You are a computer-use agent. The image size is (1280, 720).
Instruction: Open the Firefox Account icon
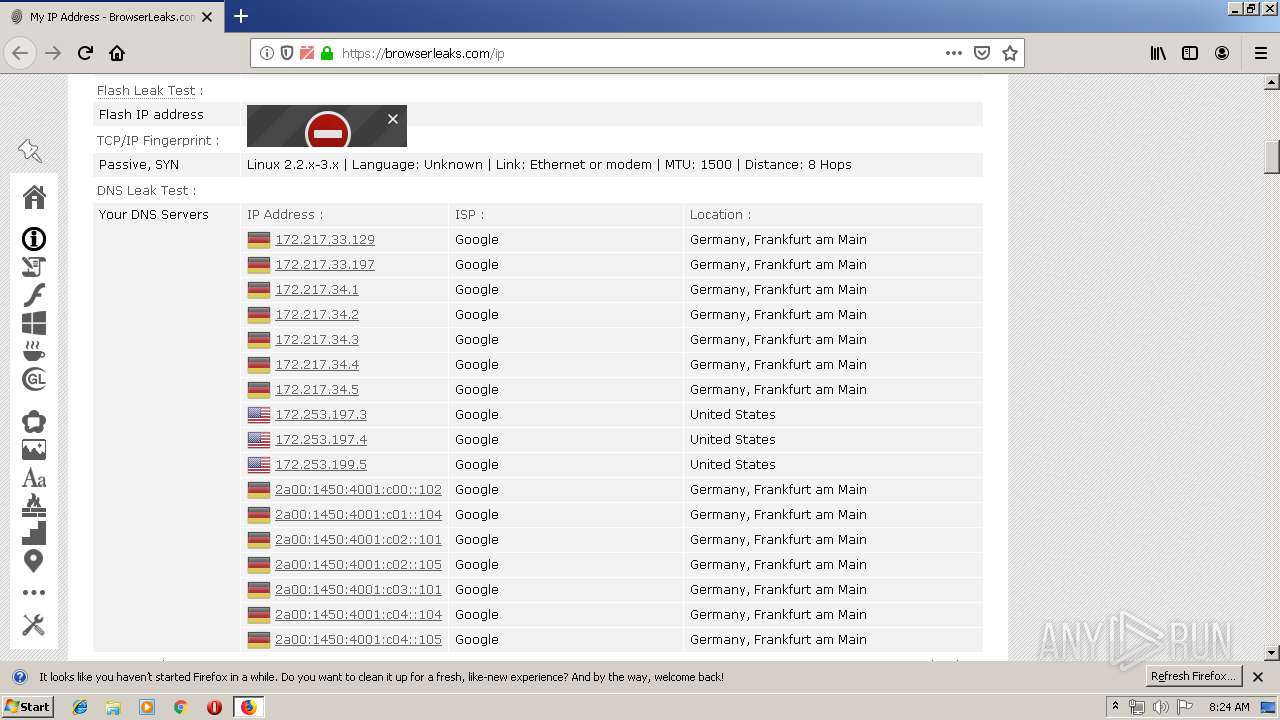pyautogui.click(x=1222, y=53)
